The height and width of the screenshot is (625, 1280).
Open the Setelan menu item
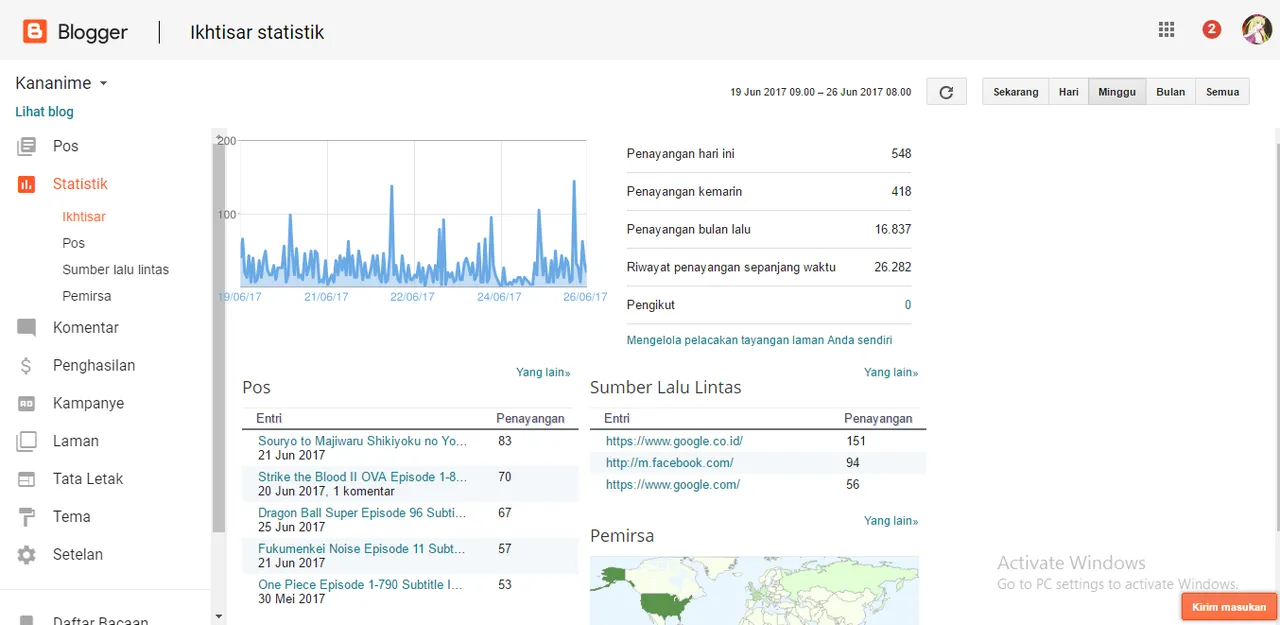(x=78, y=555)
